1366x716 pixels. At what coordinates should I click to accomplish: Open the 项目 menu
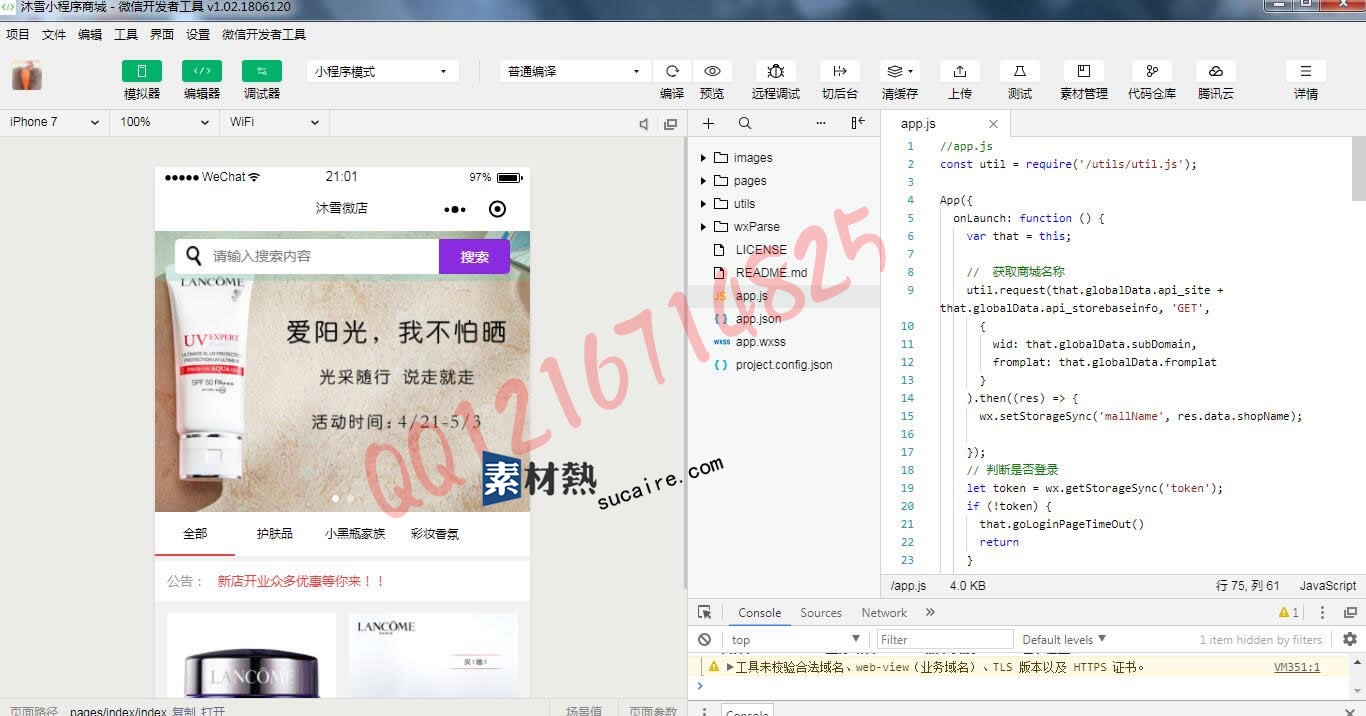point(18,34)
